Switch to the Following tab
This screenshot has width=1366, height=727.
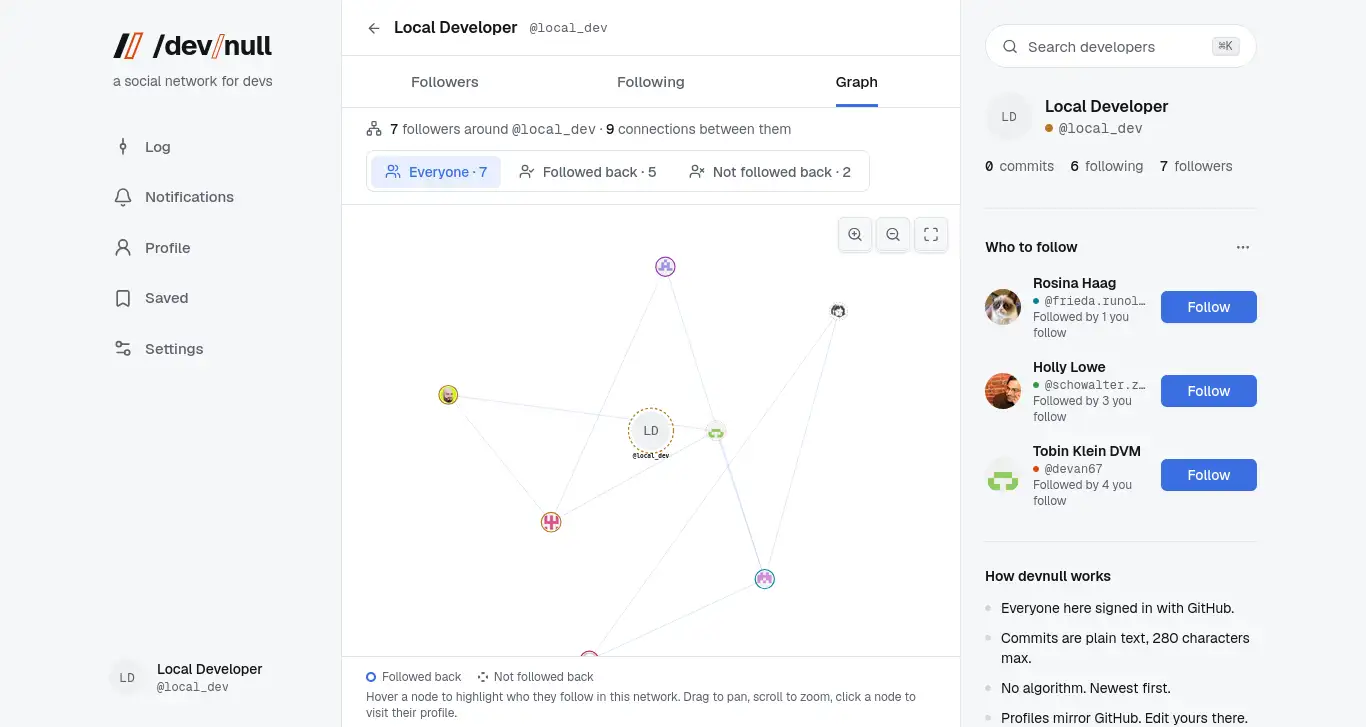tap(651, 82)
